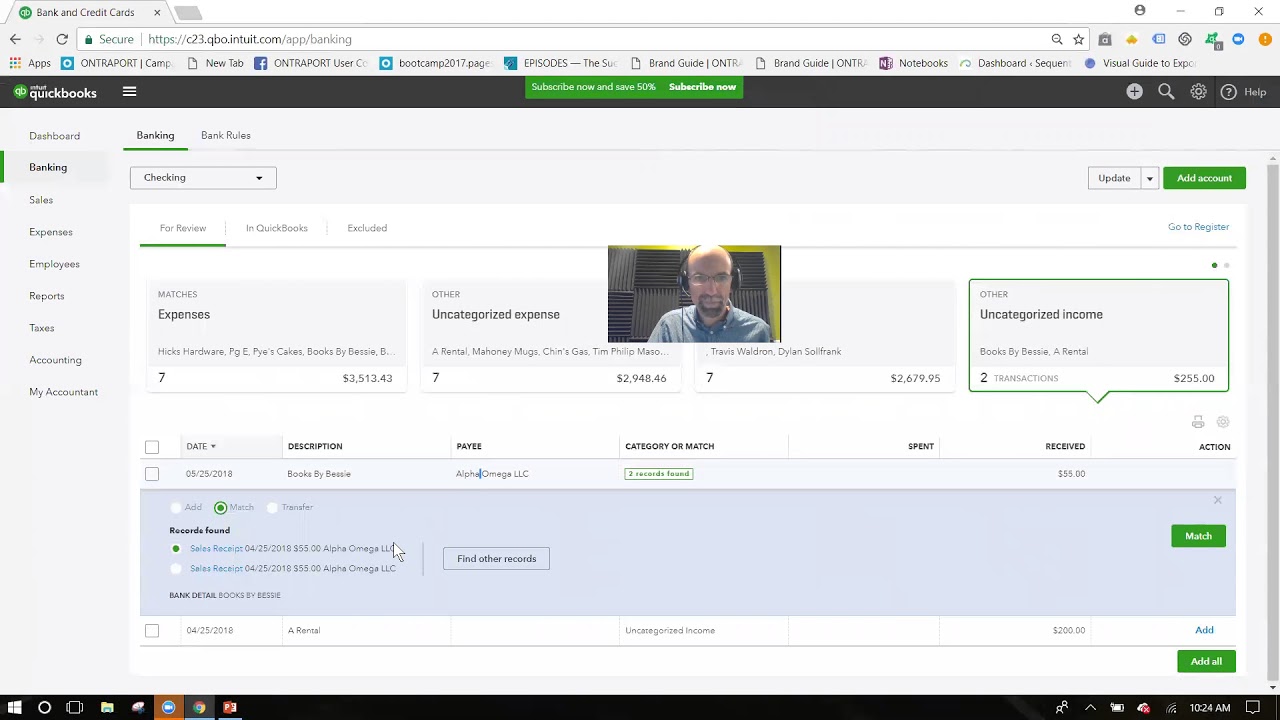This screenshot has height=720, width=1280.
Task: Open Windows Start menu
Action: 15,708
